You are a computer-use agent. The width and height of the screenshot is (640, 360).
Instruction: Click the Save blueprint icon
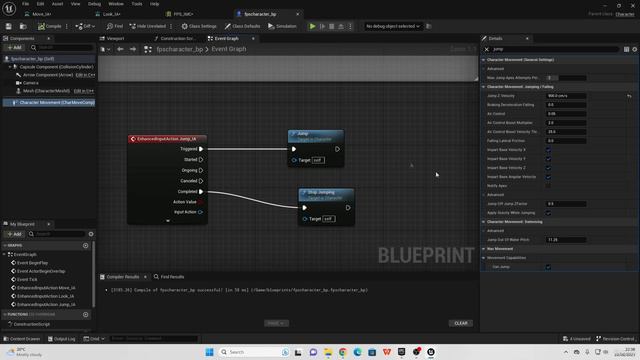pyautogui.click(x=9, y=26)
